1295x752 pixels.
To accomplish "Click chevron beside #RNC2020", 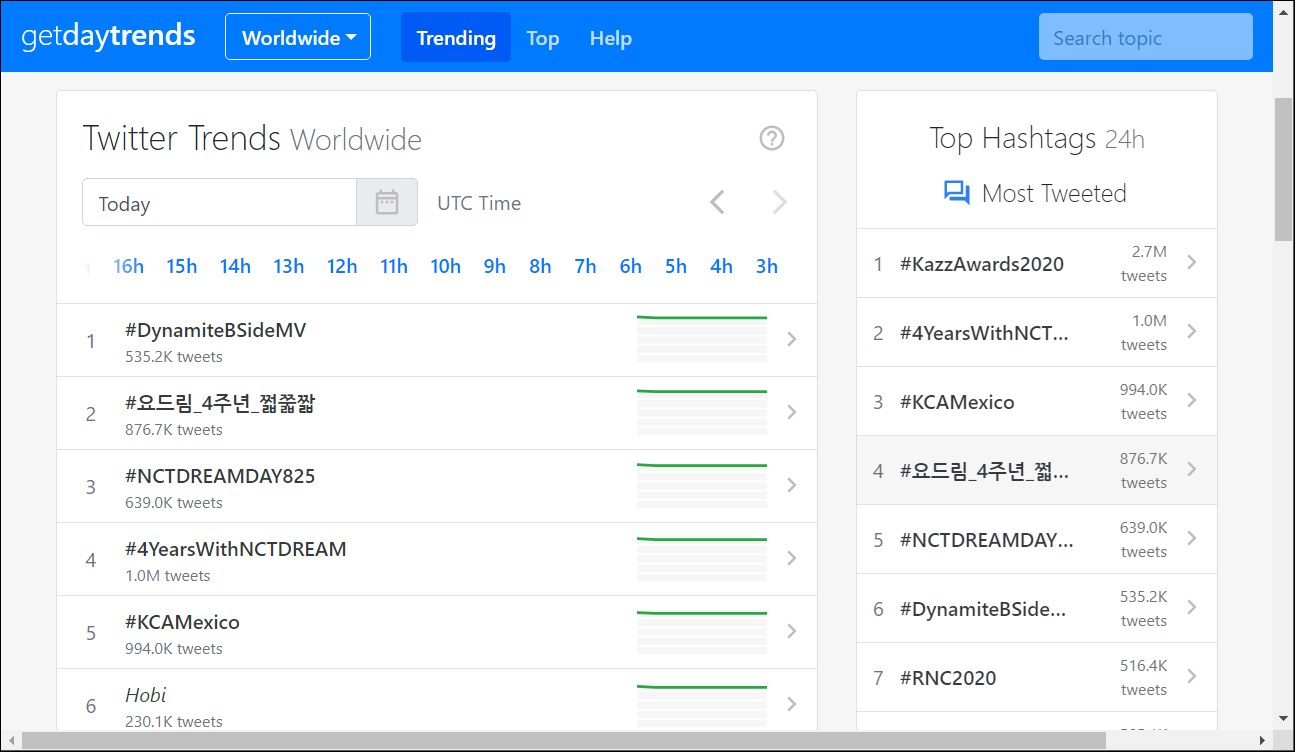I will [1191, 676].
